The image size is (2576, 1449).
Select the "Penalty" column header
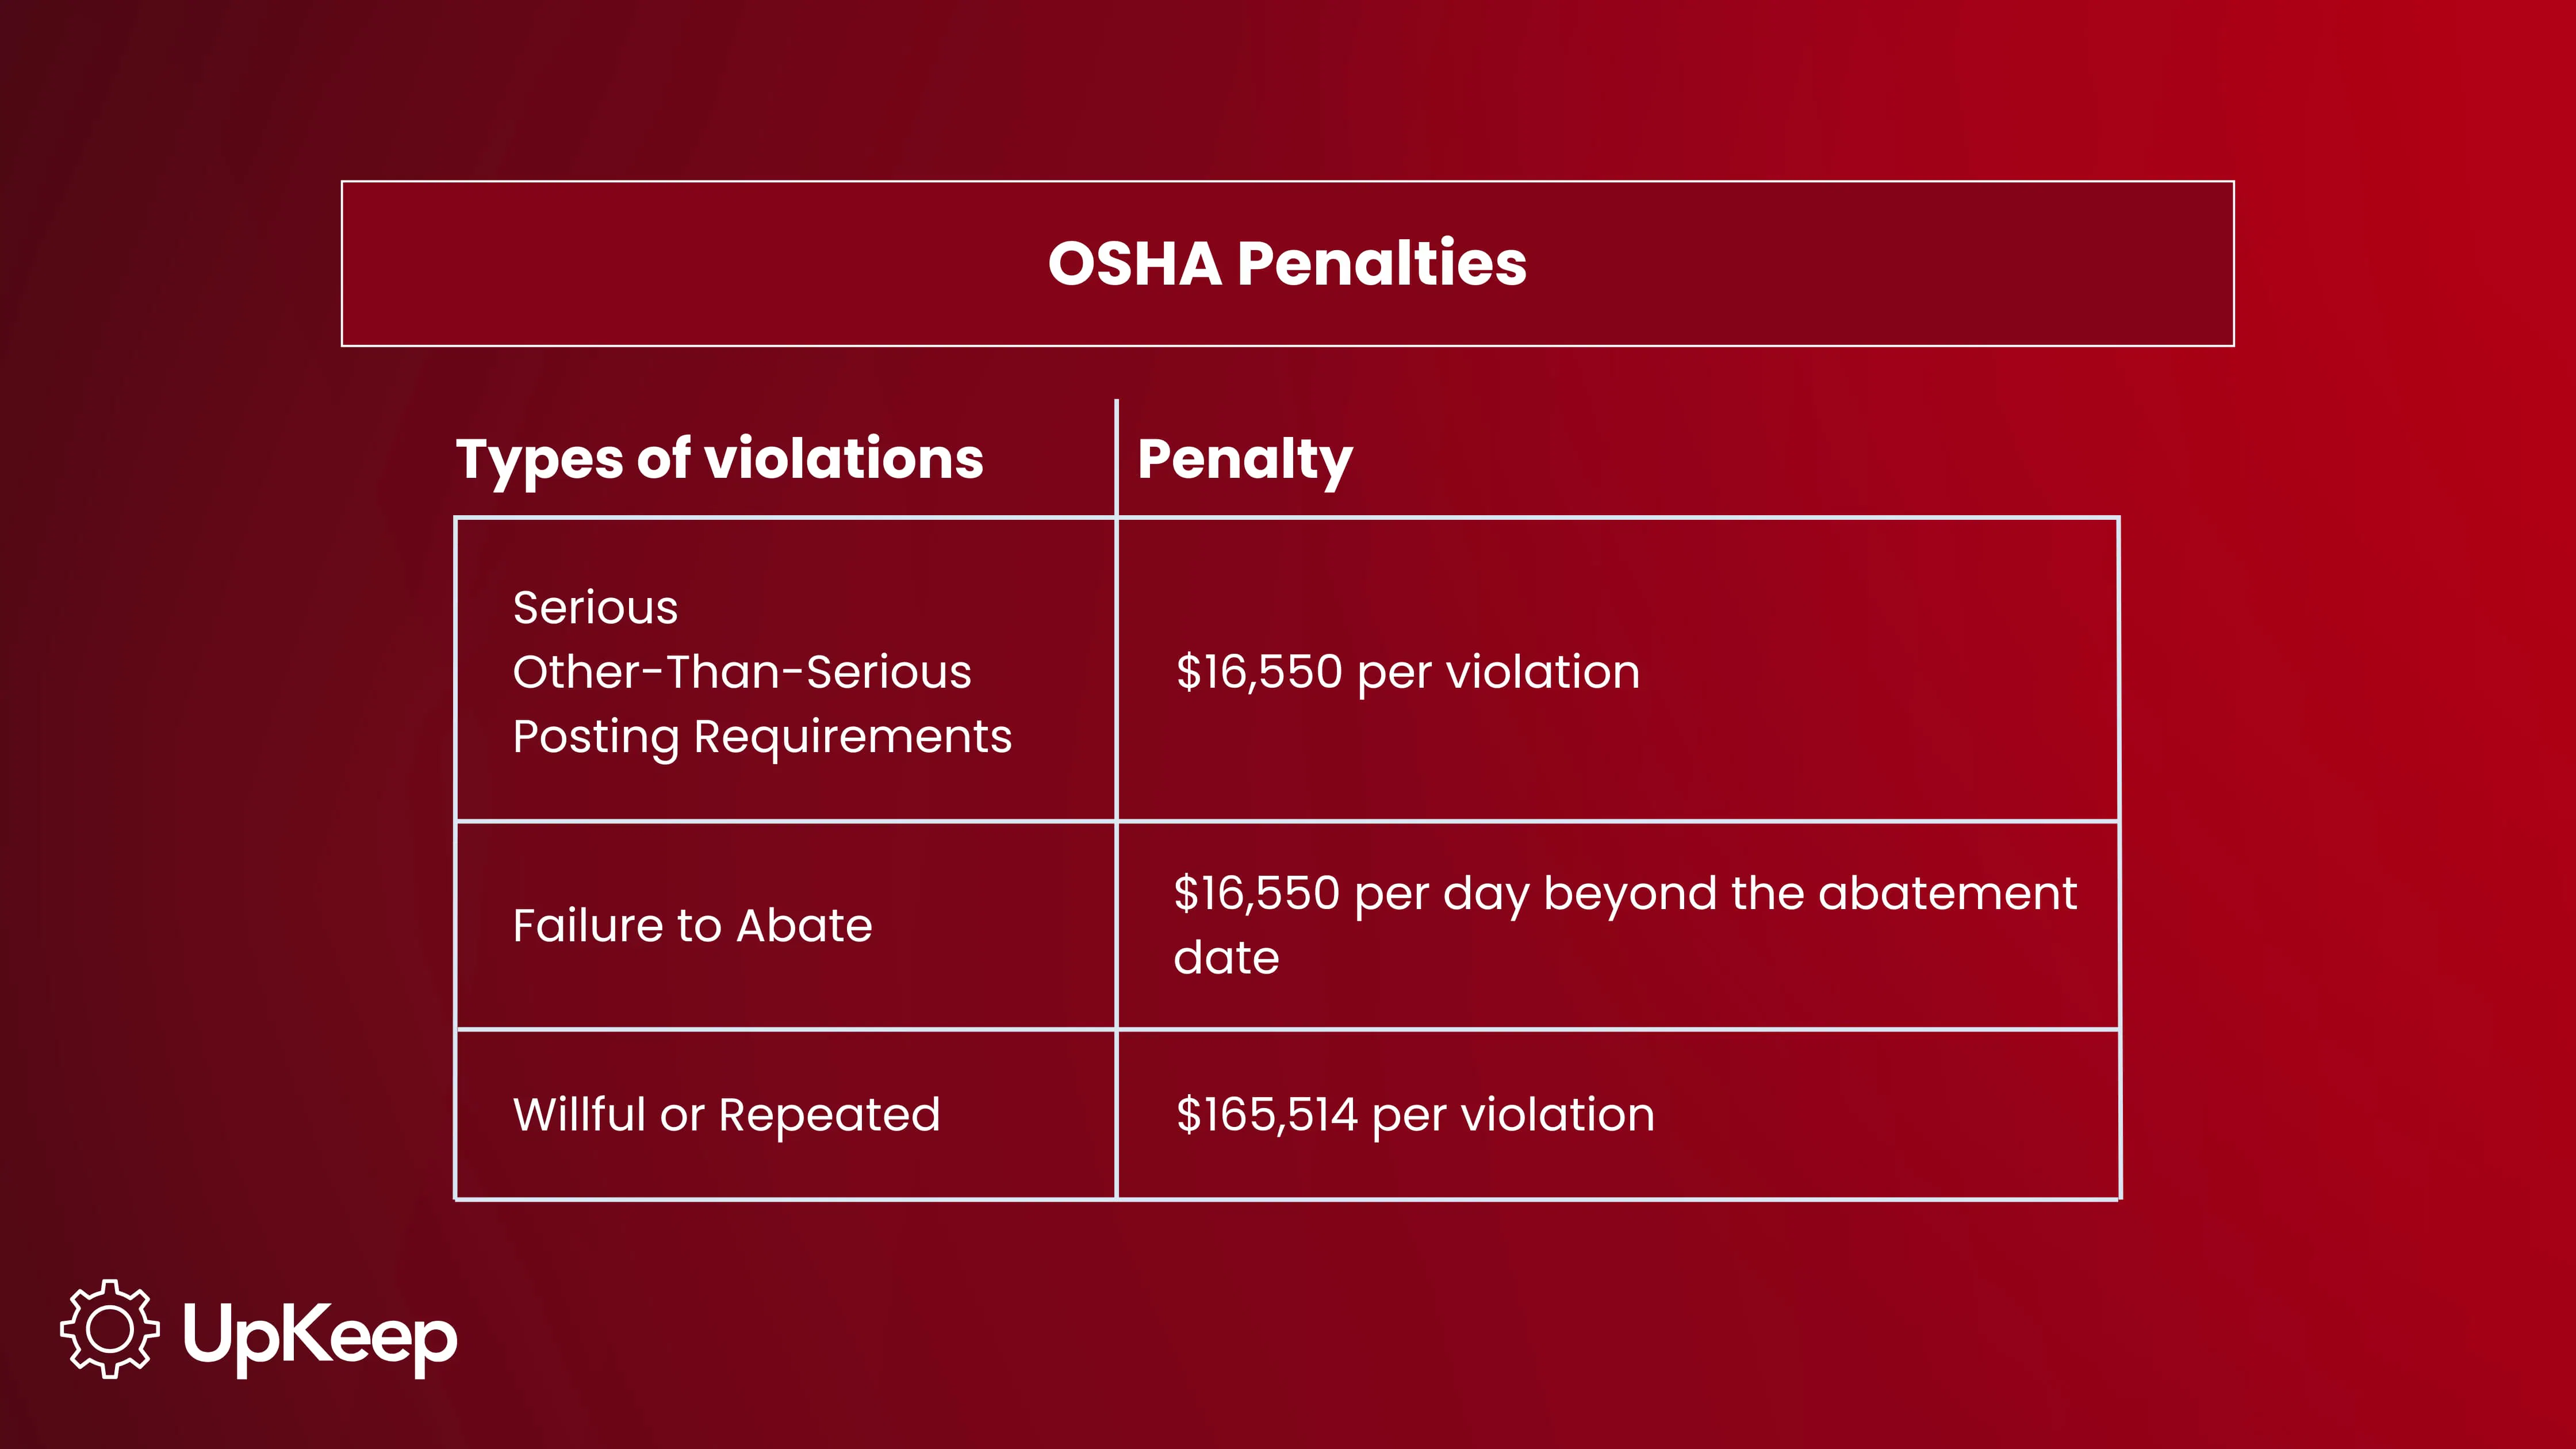1245,460
